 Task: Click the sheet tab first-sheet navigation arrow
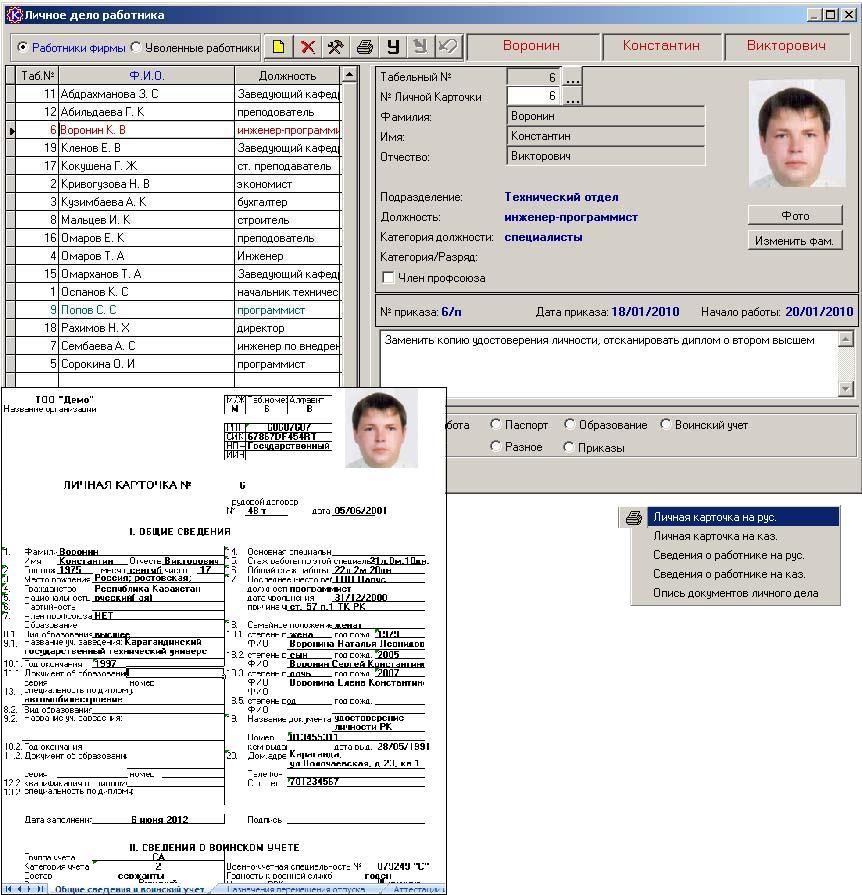click(9, 889)
